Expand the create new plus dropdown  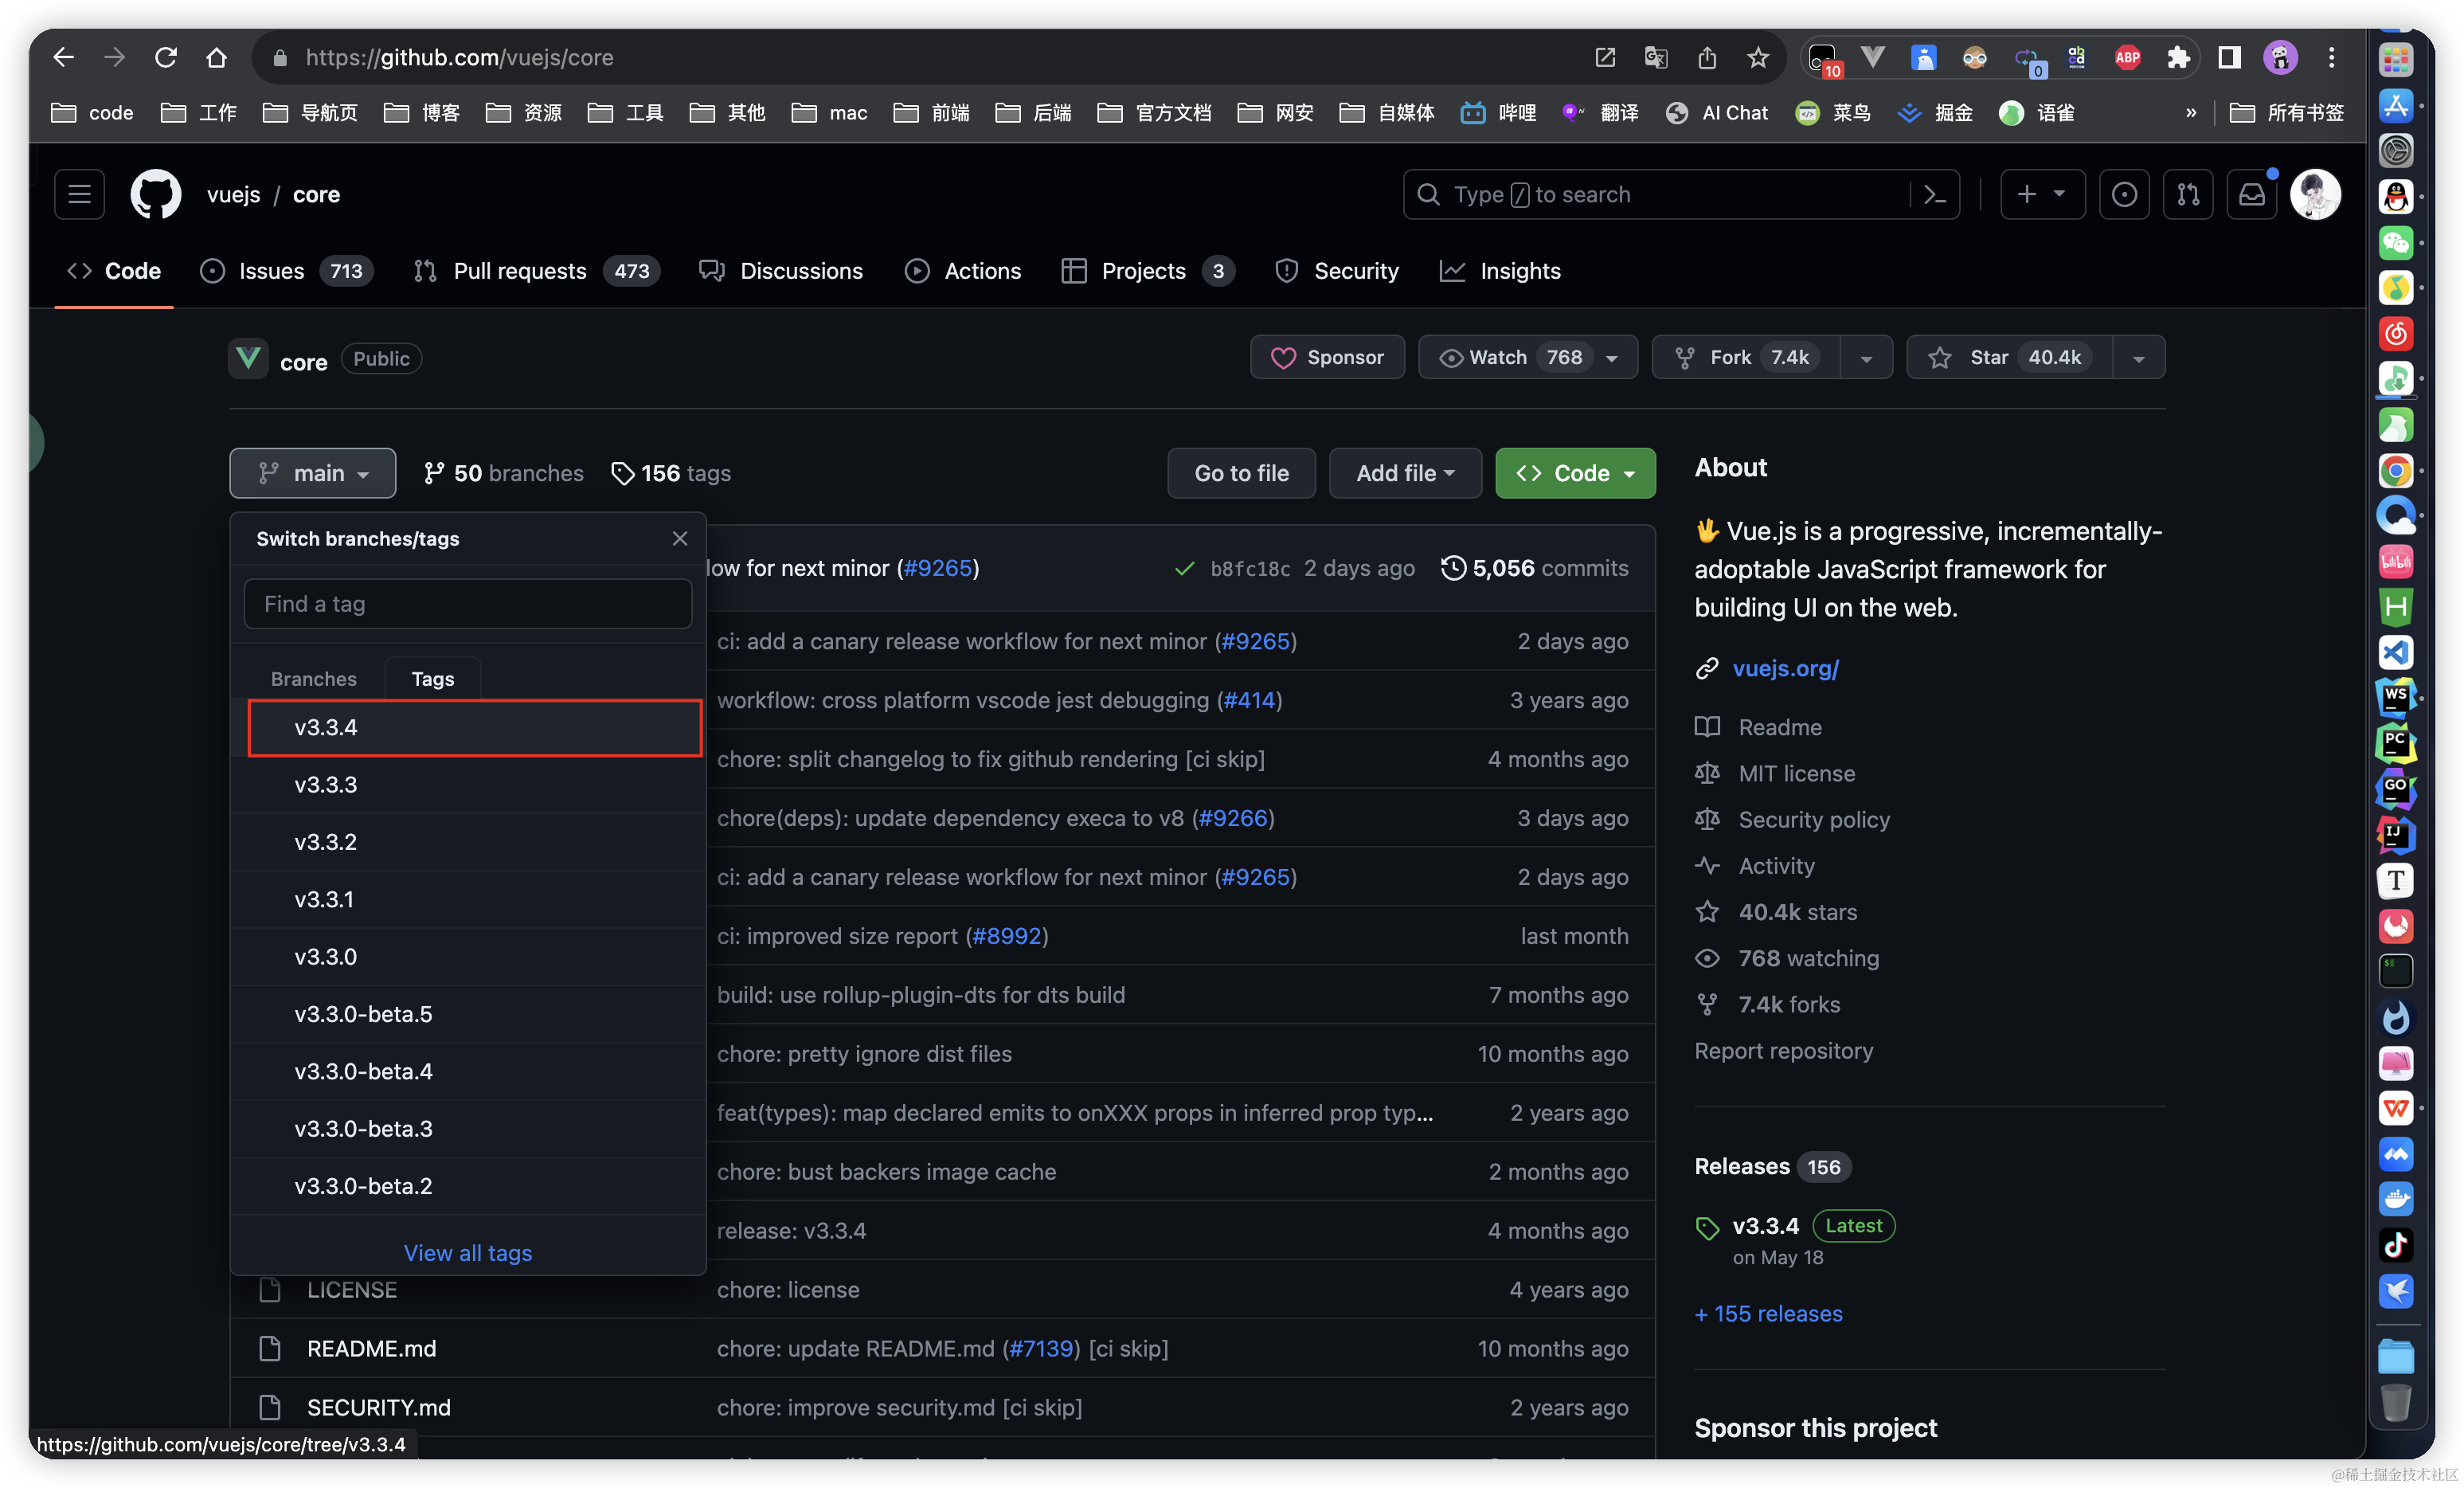tap(2042, 194)
